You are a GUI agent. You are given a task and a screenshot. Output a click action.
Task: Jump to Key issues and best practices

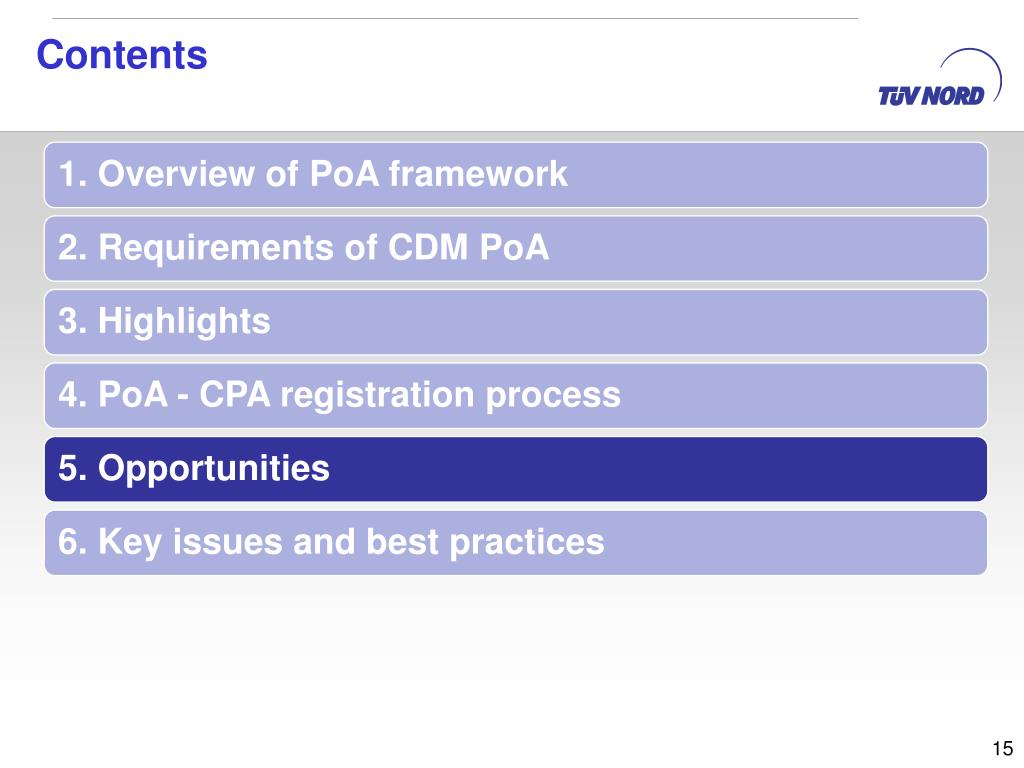[516, 543]
